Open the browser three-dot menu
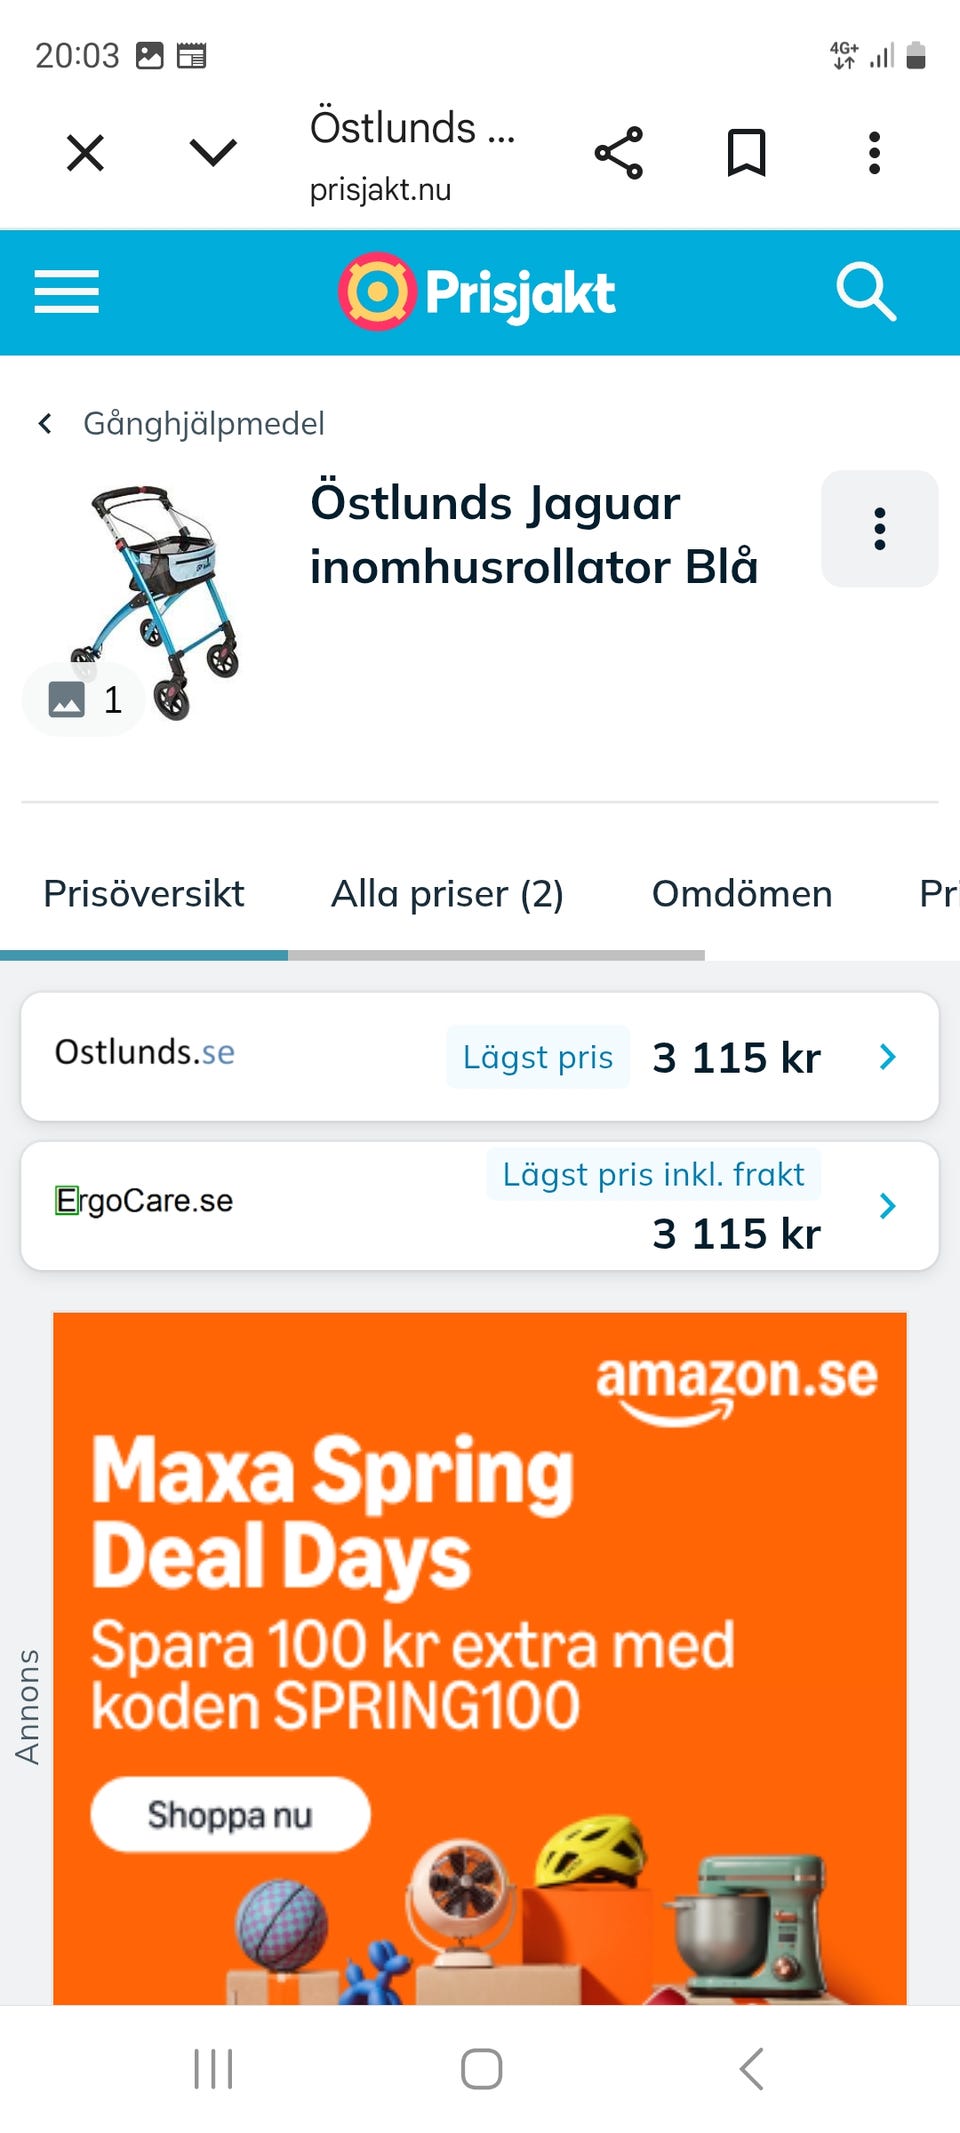This screenshot has width=960, height=2133. click(x=874, y=153)
